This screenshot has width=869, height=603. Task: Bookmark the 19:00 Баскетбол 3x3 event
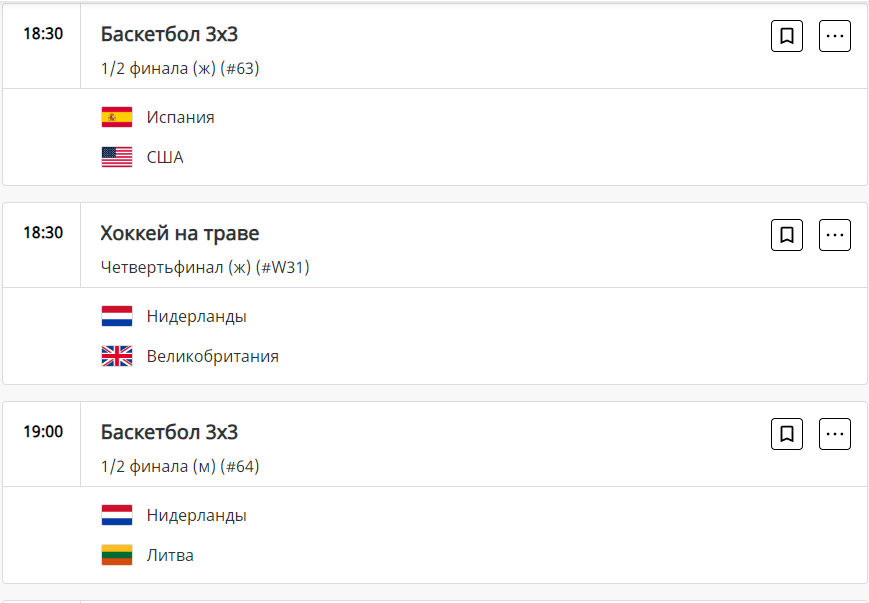pos(787,434)
